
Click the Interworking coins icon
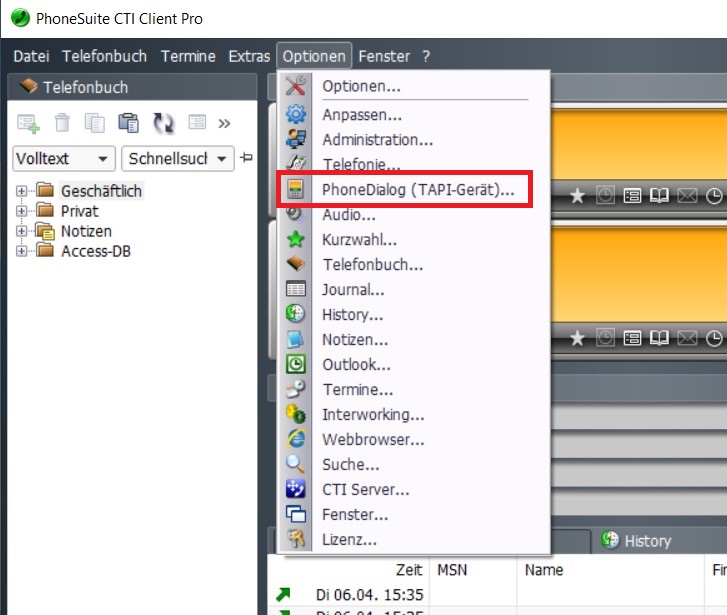point(295,414)
